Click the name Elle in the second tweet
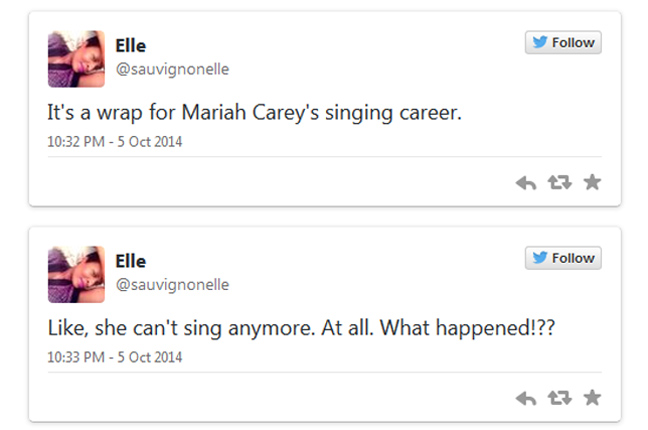This screenshot has height=430, width=648. (x=131, y=262)
